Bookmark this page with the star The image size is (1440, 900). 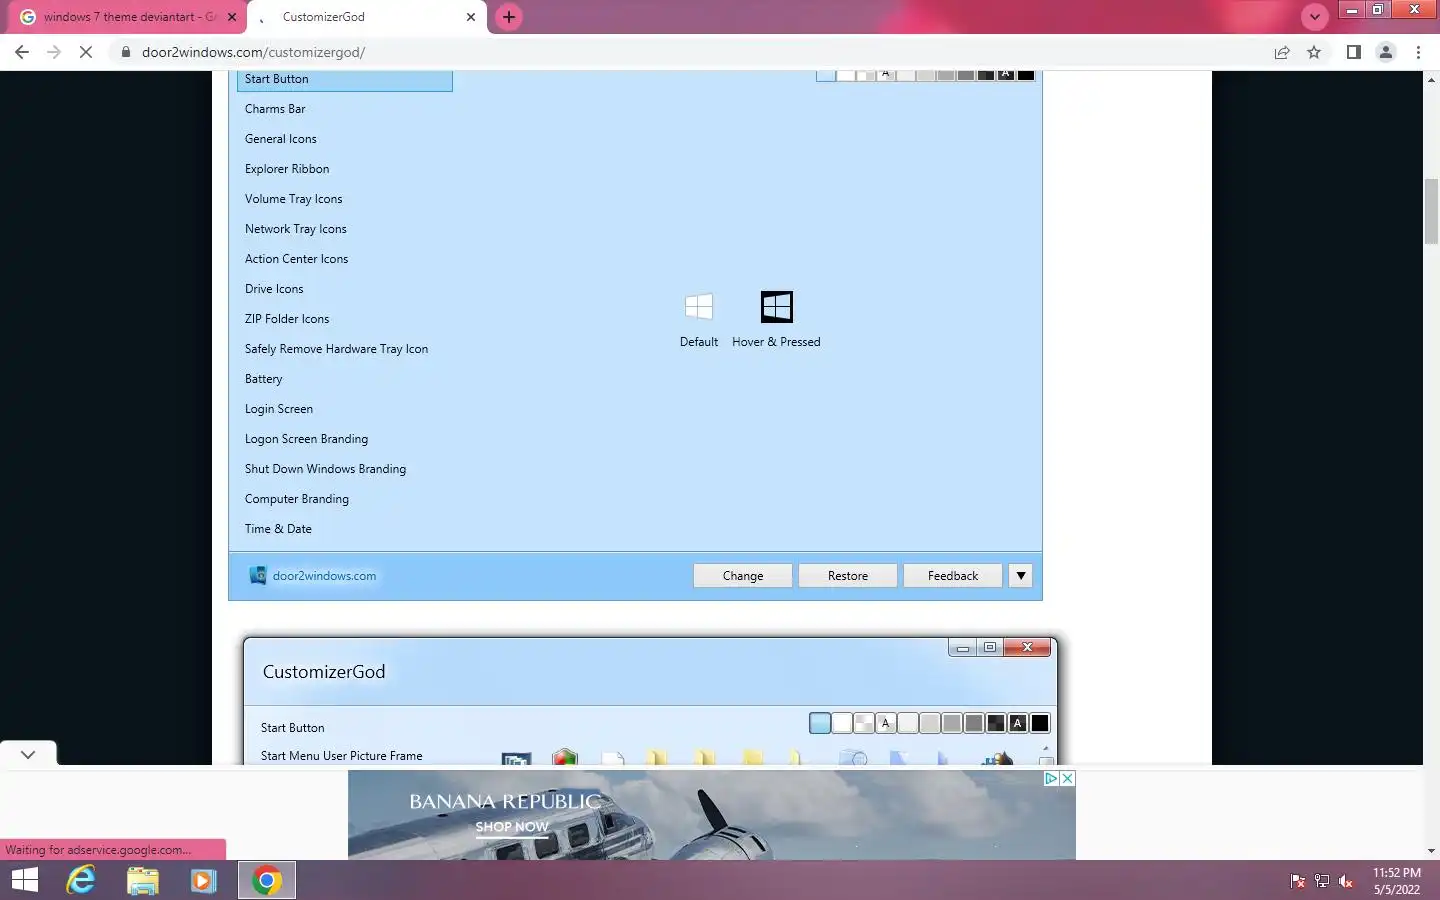1314,52
